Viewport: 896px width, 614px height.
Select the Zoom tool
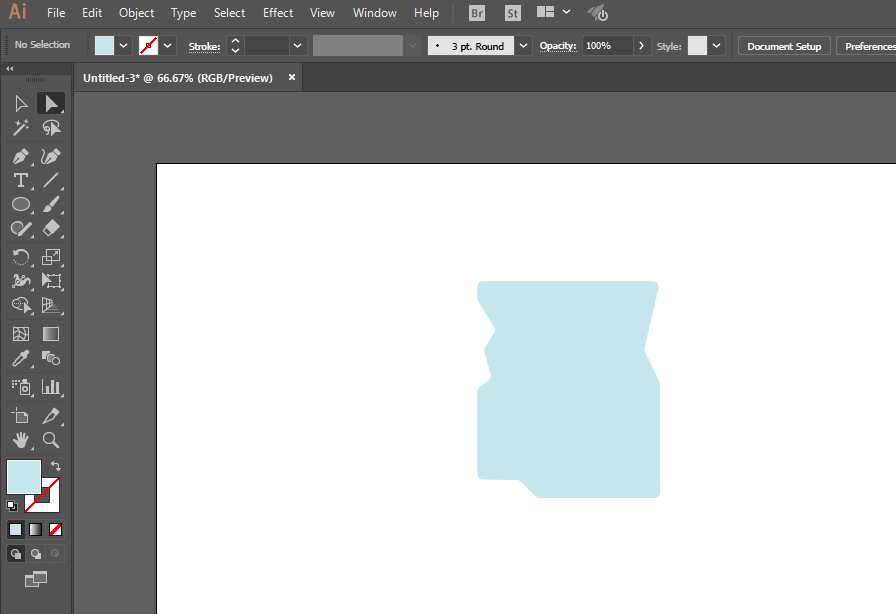[x=51, y=440]
